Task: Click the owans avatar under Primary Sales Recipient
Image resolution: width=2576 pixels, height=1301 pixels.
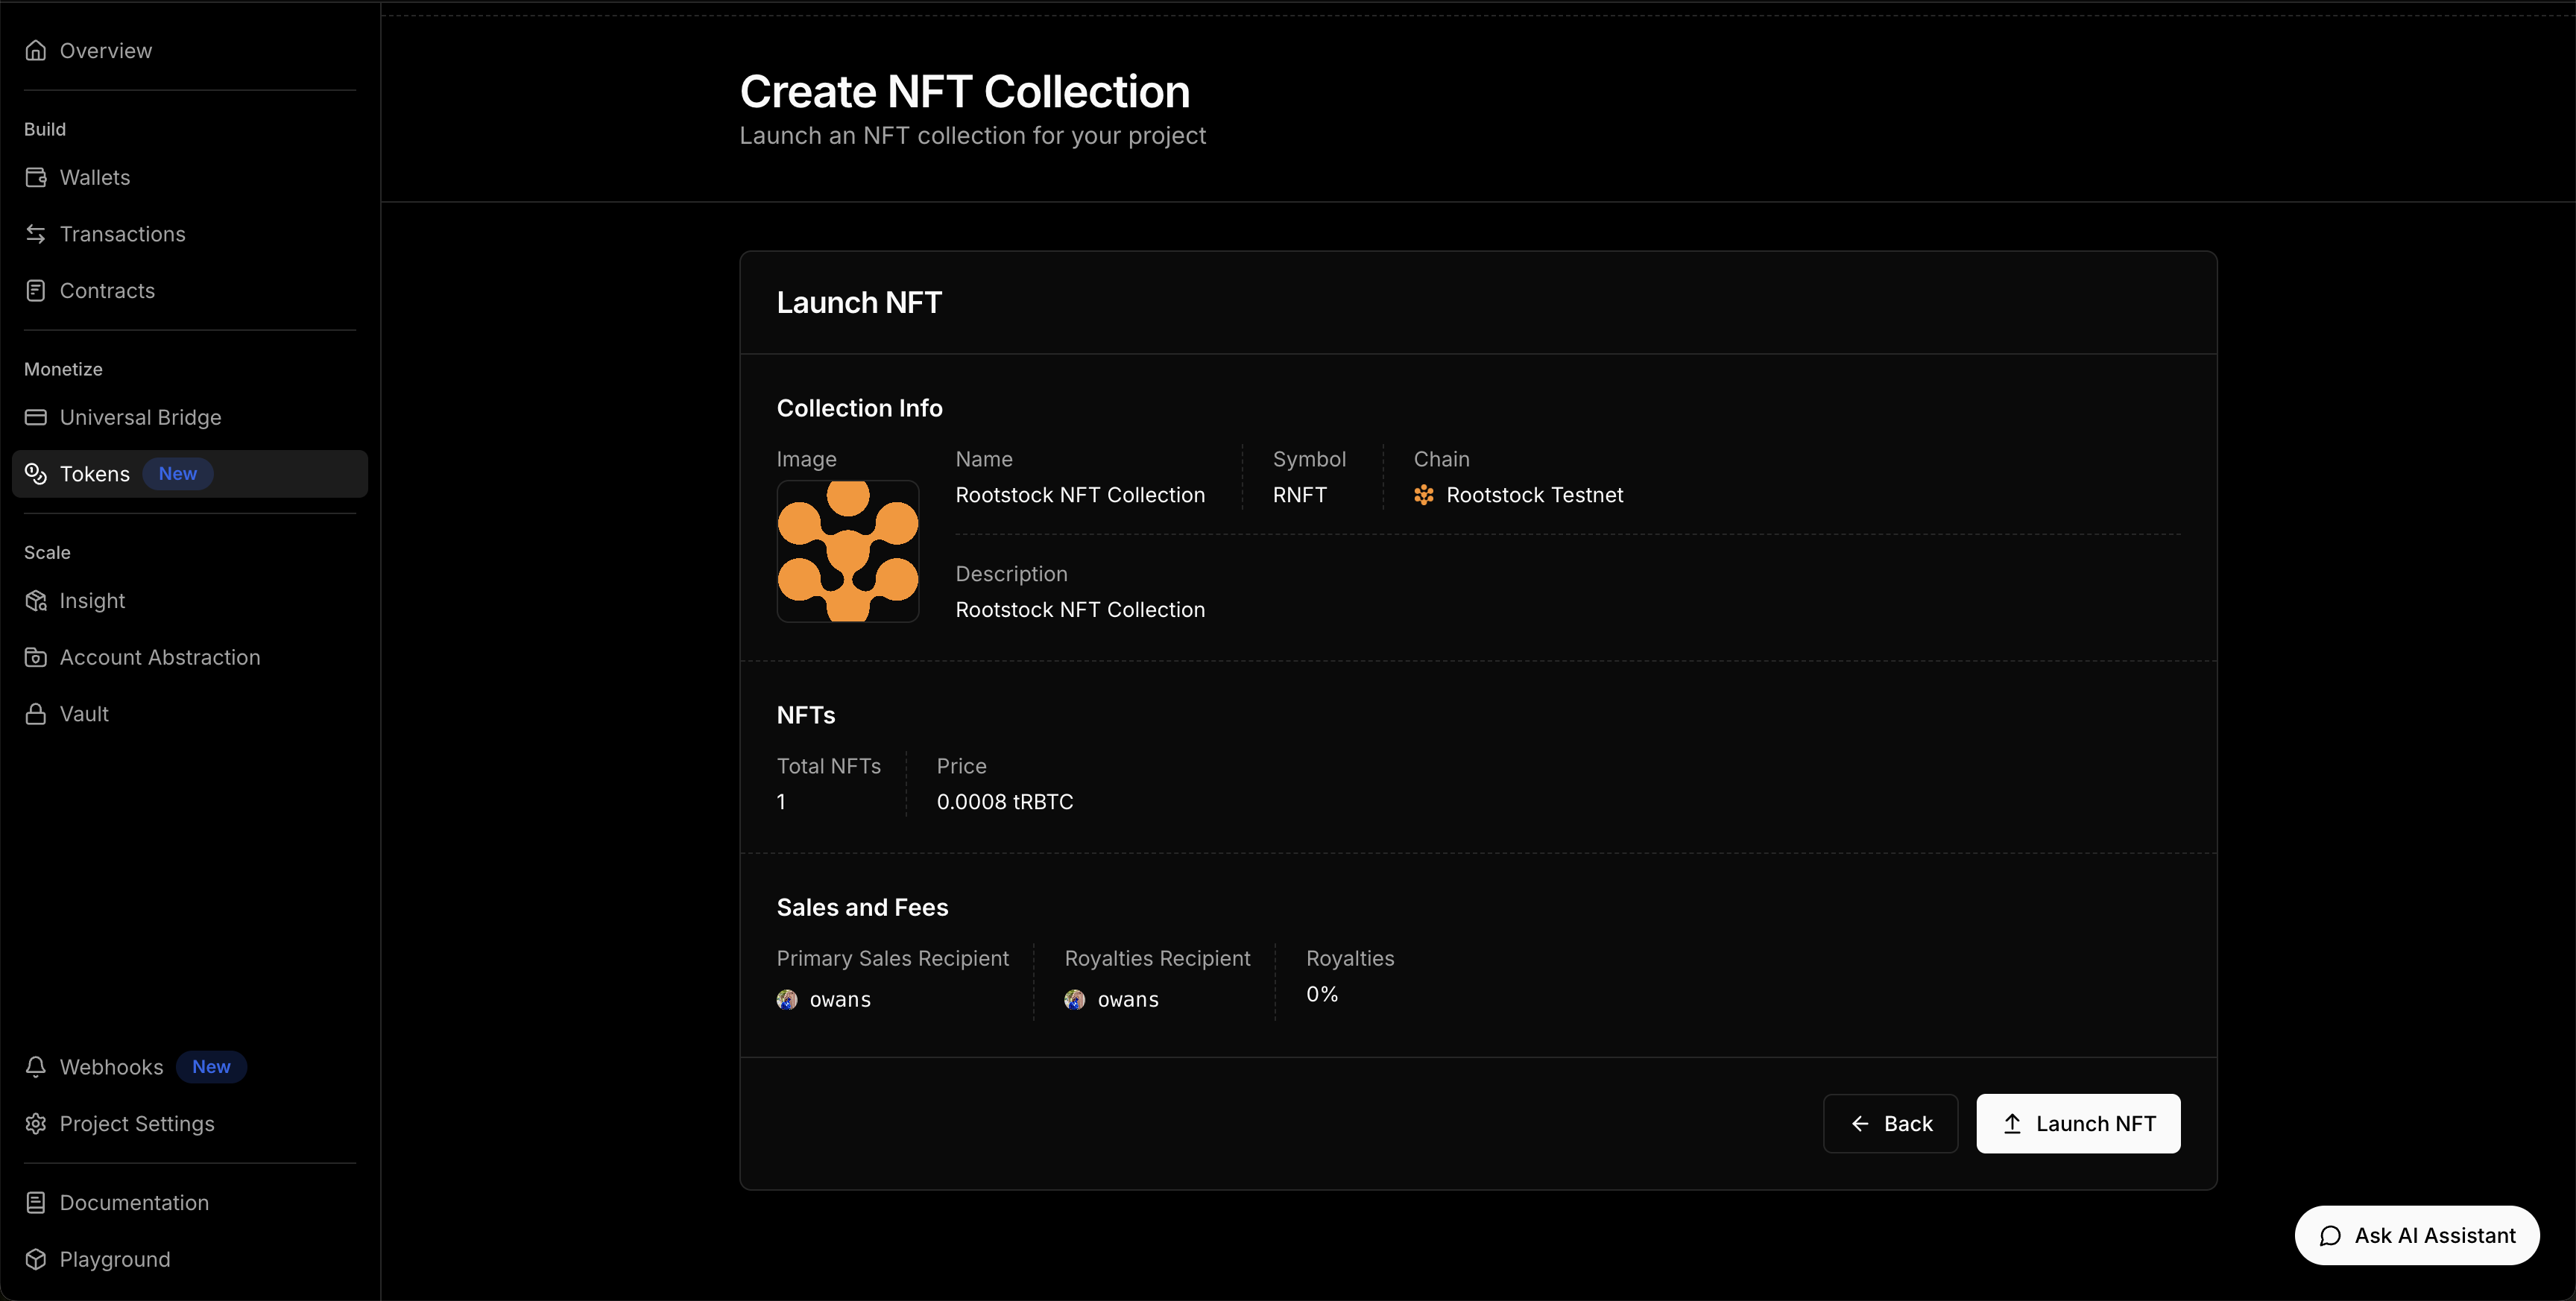Action: point(787,999)
